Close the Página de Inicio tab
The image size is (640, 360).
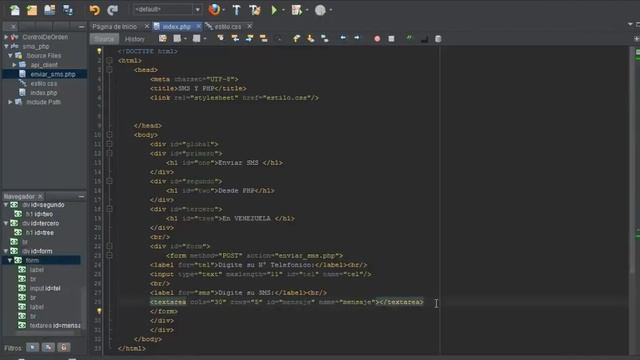[147, 26]
